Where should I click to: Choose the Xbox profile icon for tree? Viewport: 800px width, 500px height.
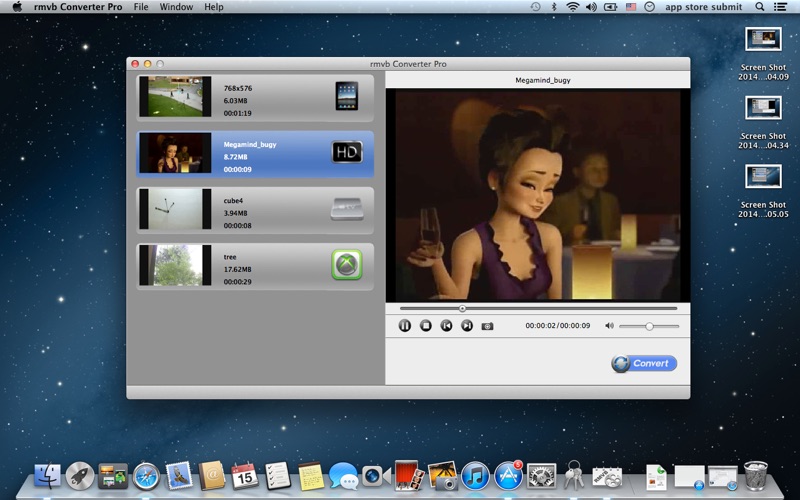[346, 265]
